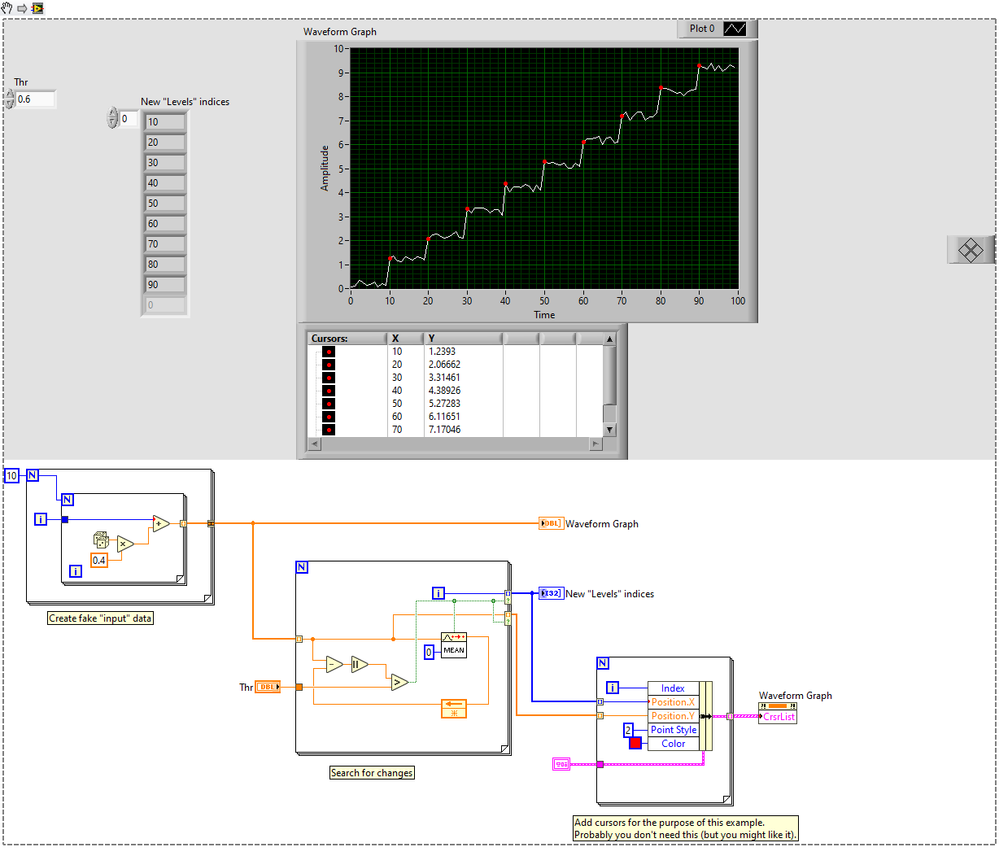Click the array index display field showing 0

128,119
